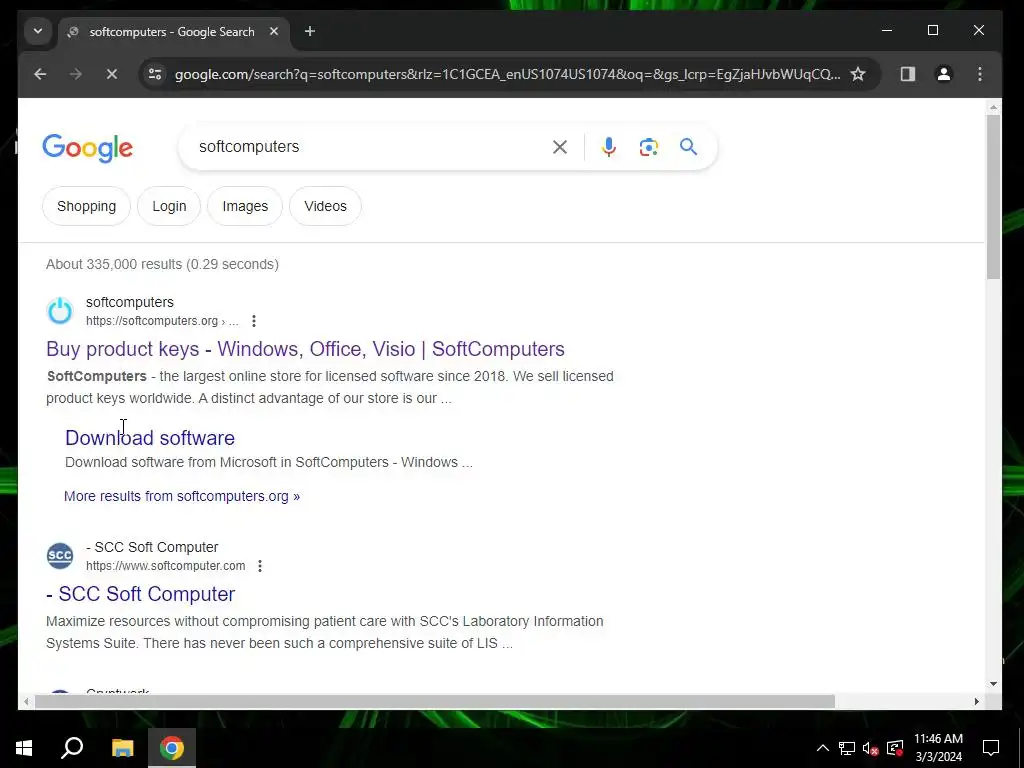The width and height of the screenshot is (1024, 768).
Task: Click the muted volume tray icon
Action: pos(871,748)
